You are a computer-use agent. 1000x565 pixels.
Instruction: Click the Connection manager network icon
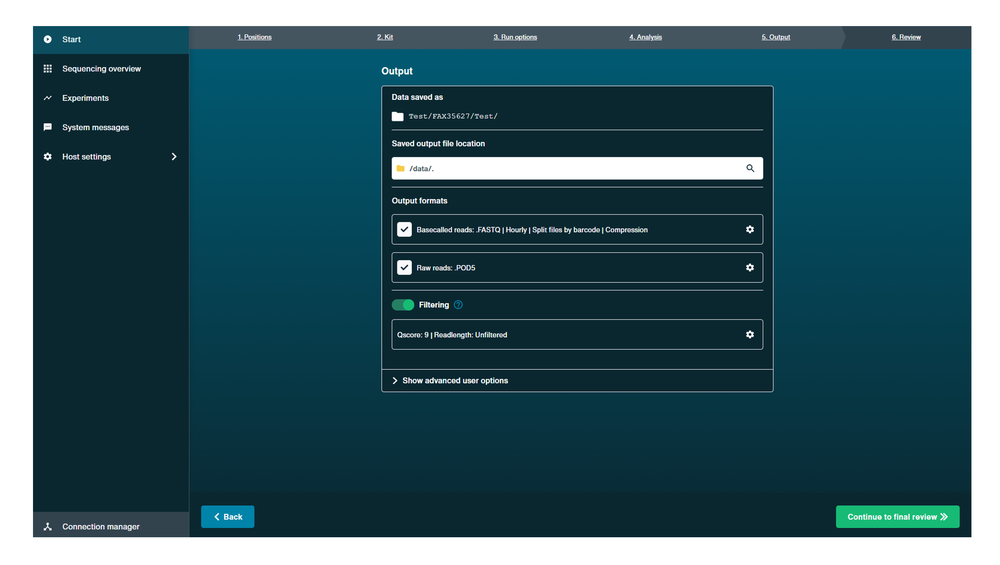(48, 527)
